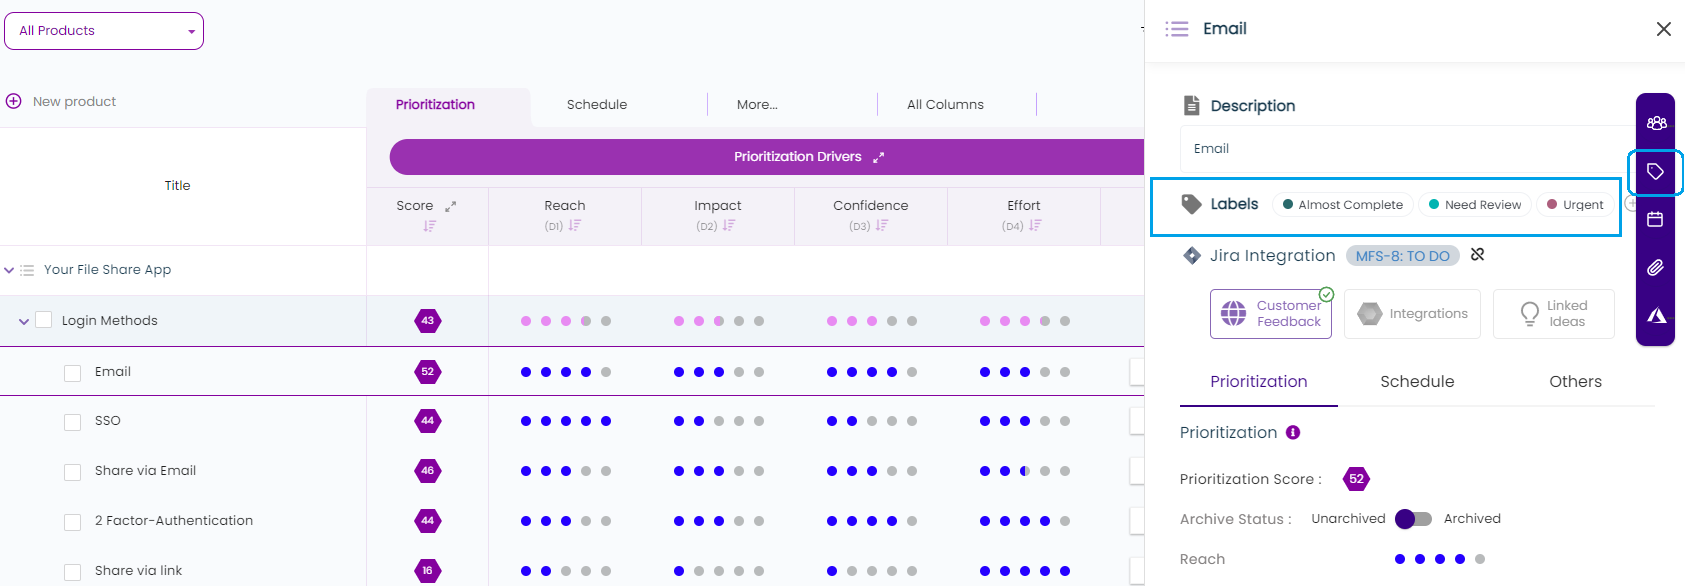
Task: Sort by Reach column sort icon
Action: (x=575, y=226)
